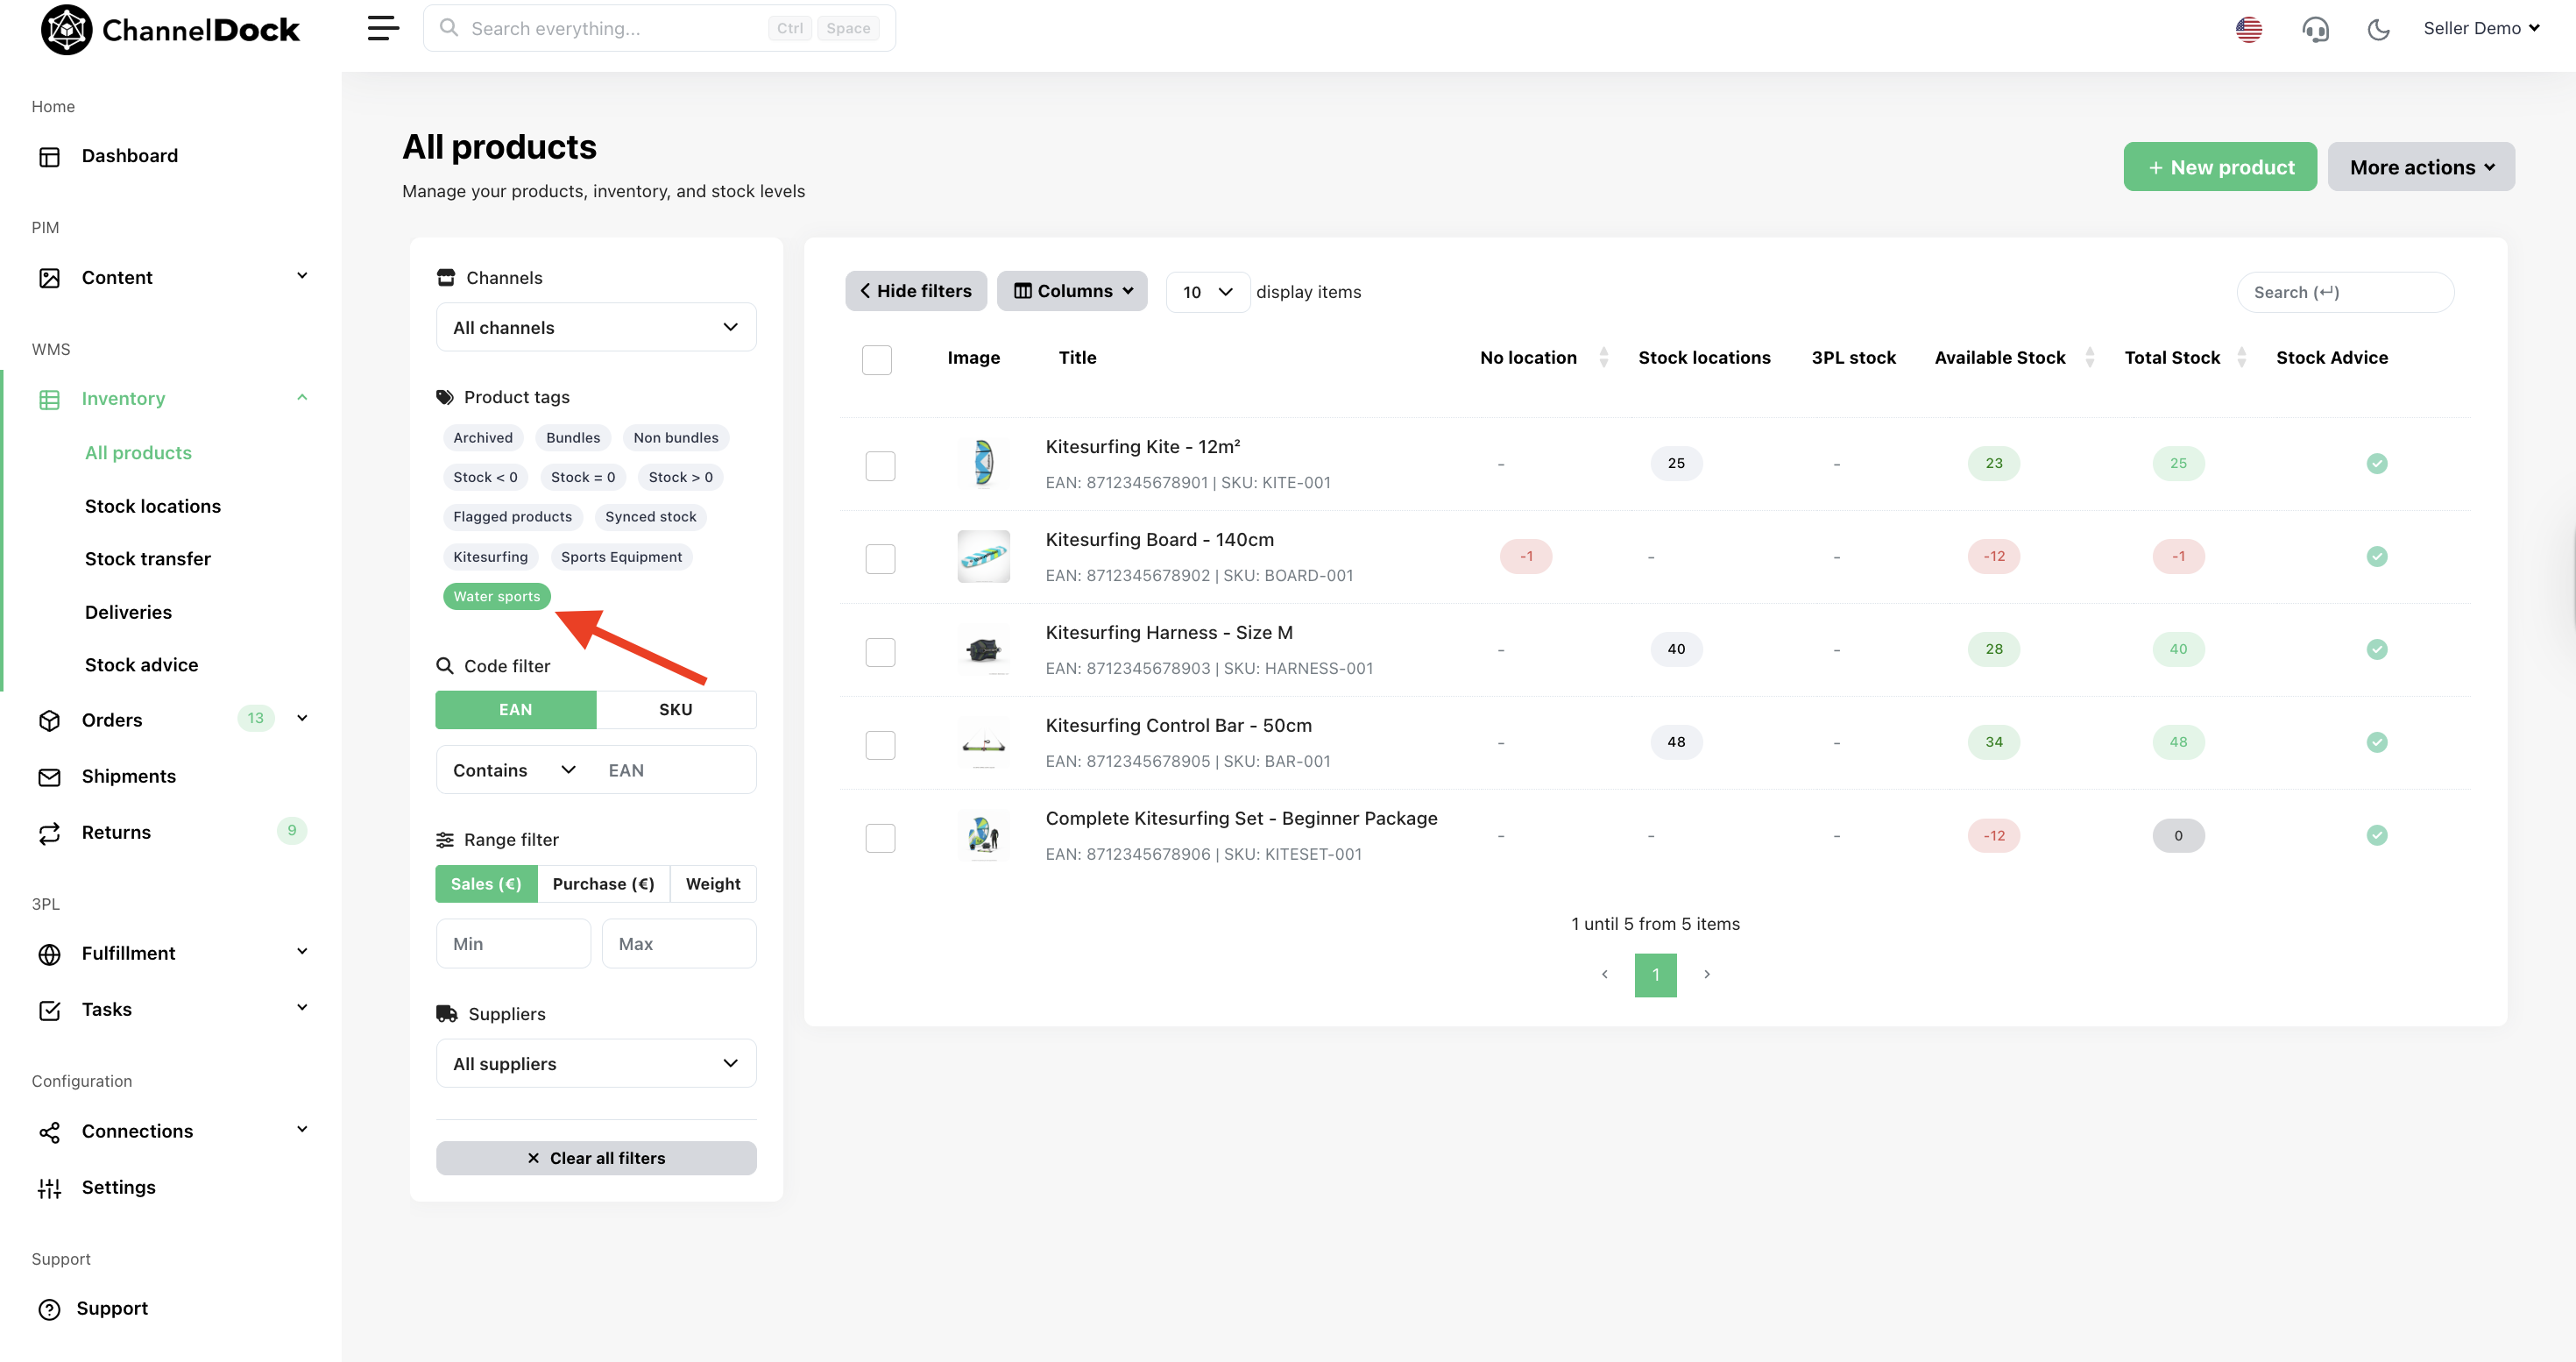2576x1362 pixels.
Task: Toggle dark mode moon icon
Action: pos(2378,29)
